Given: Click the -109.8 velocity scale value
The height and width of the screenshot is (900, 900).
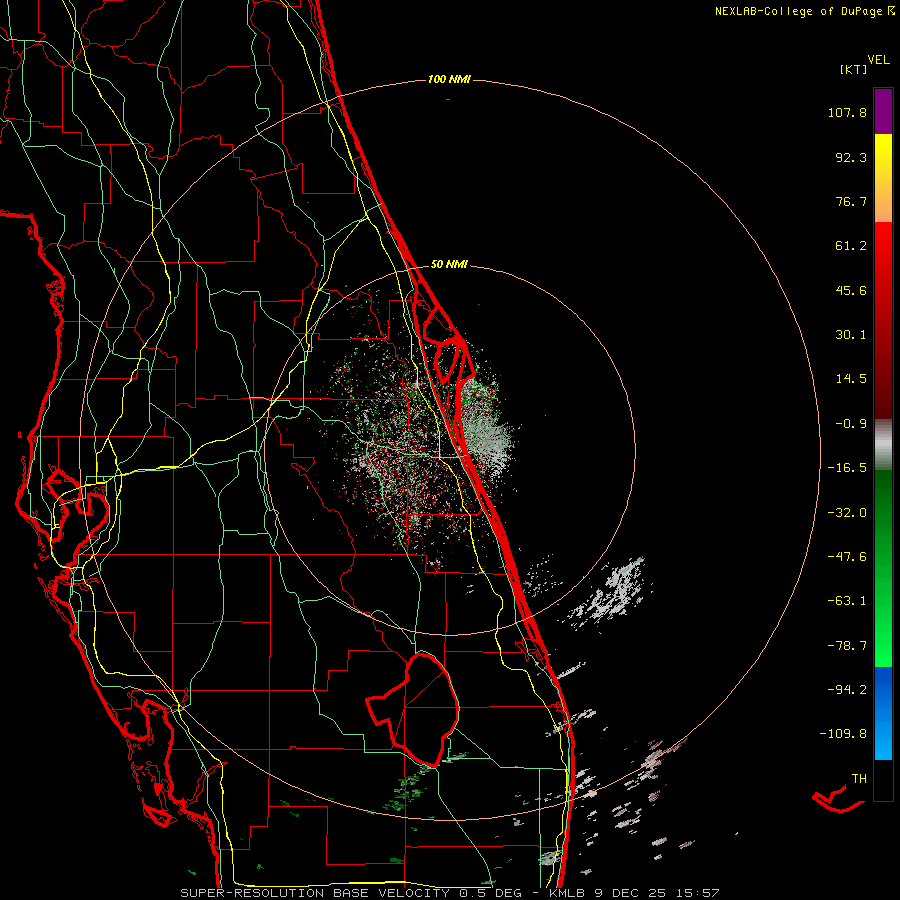Looking at the screenshot, I should click(x=843, y=734).
